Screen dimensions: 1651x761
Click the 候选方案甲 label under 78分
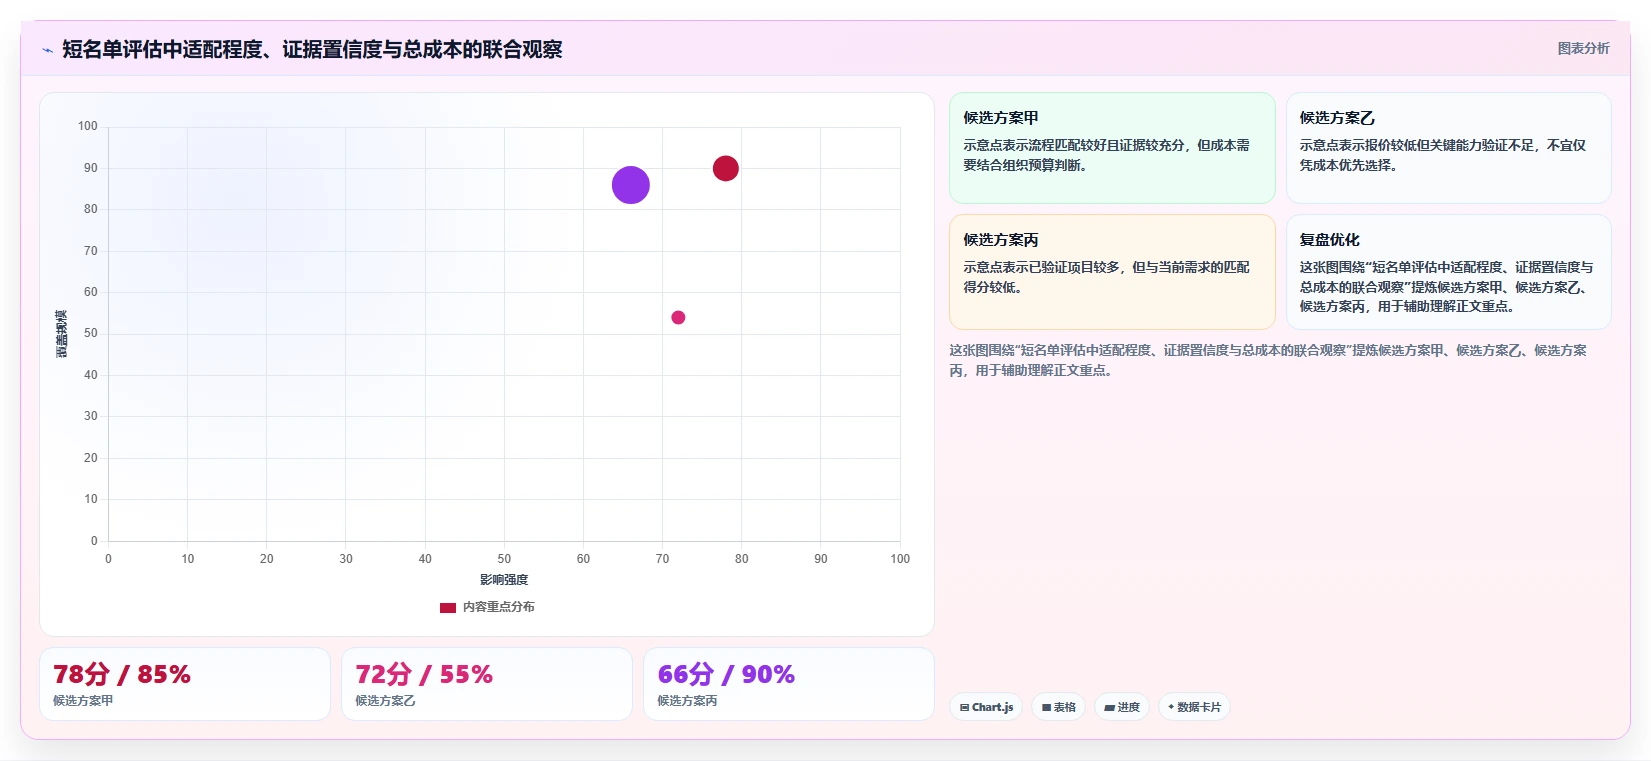pos(83,701)
